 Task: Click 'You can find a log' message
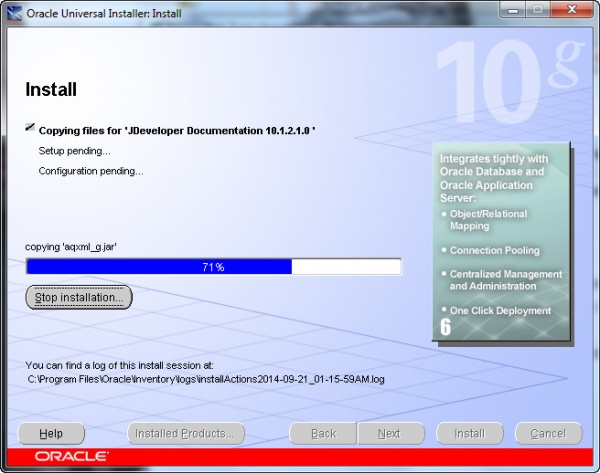pyautogui.click(x=119, y=366)
